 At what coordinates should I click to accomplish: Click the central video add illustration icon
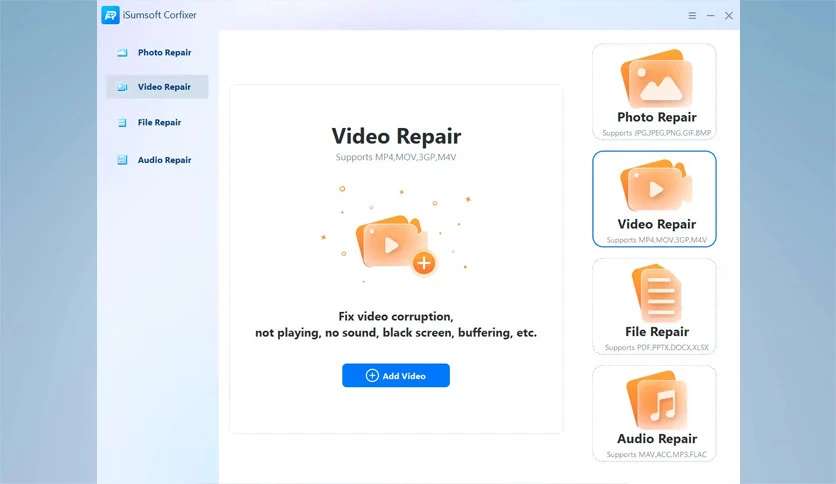396,244
